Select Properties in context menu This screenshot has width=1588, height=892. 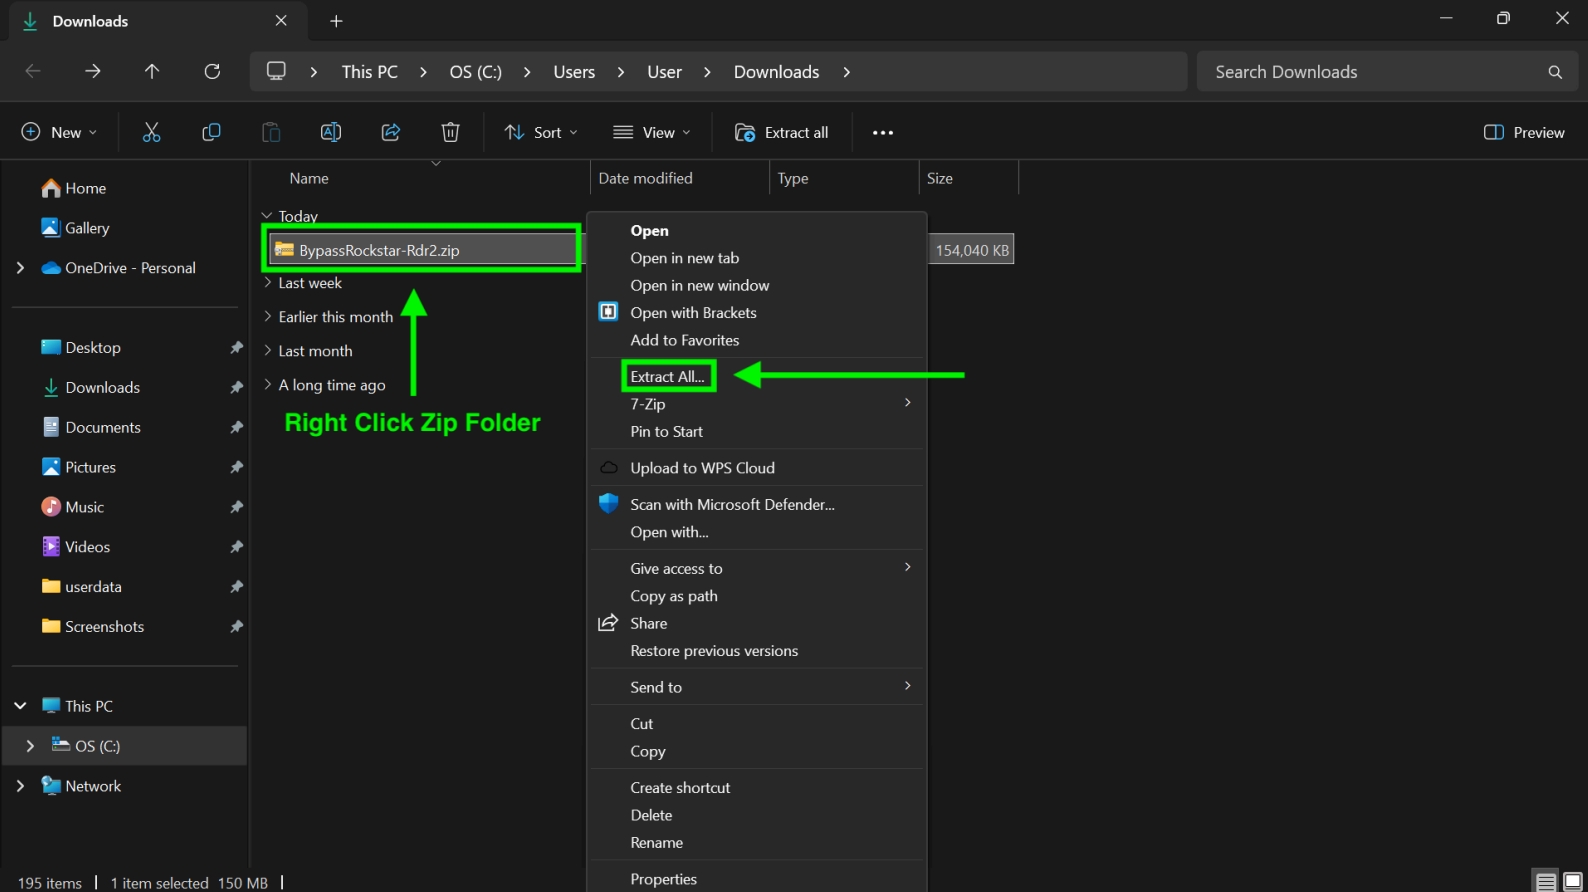point(758,879)
